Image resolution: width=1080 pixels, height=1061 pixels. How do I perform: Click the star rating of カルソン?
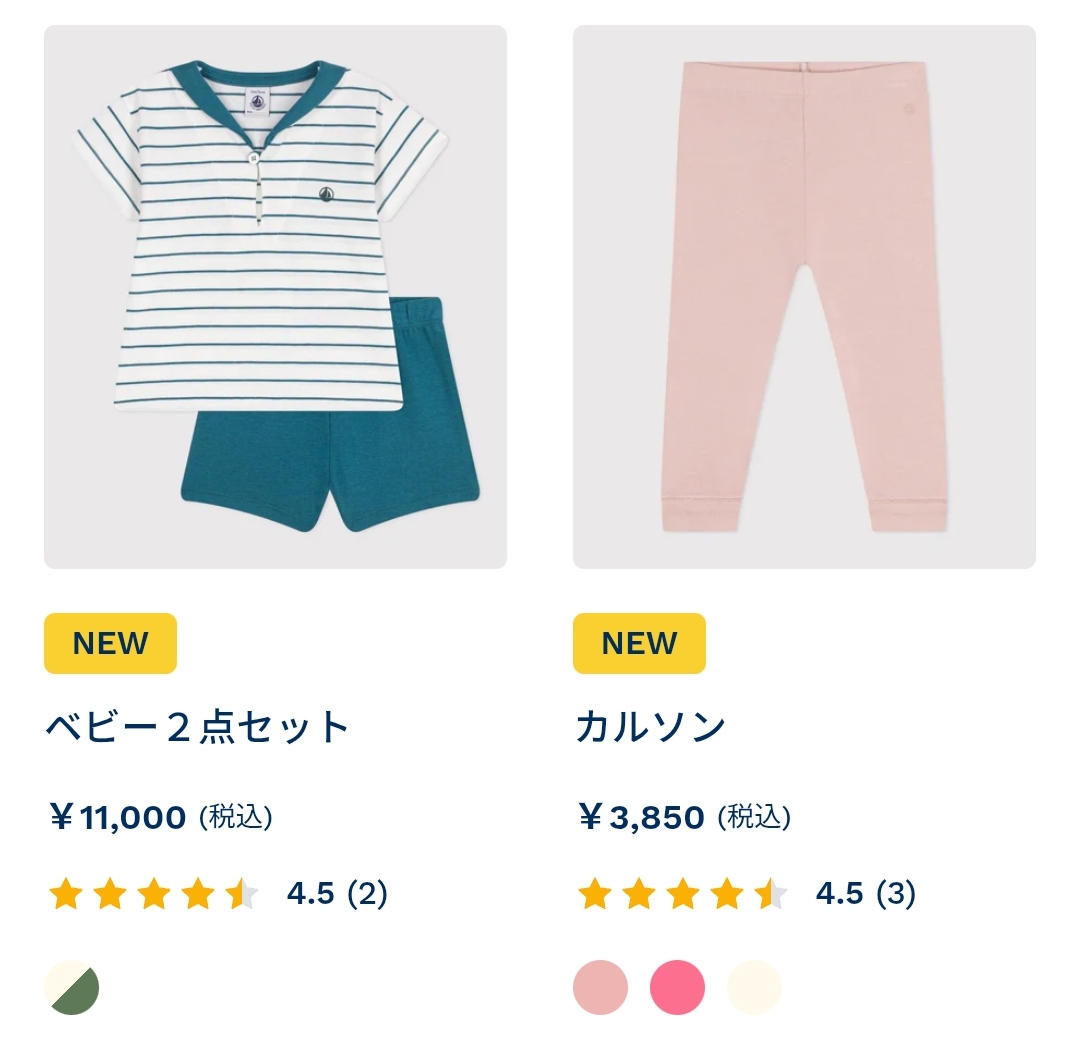tap(683, 894)
